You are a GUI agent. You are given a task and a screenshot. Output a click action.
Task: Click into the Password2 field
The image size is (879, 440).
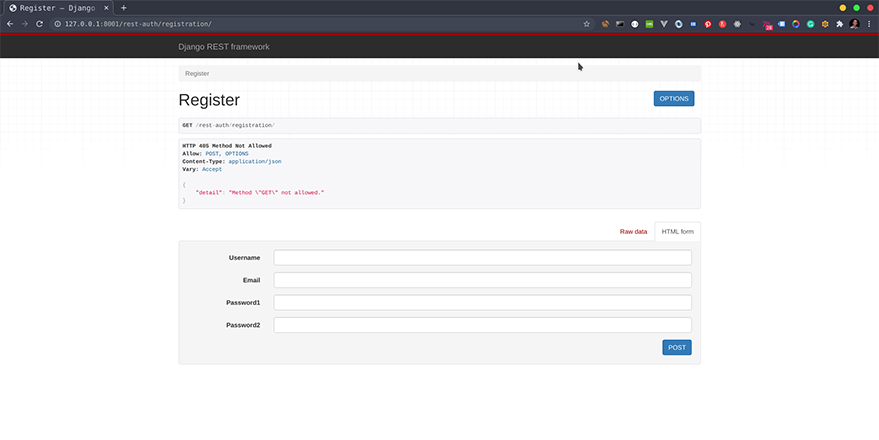(x=482, y=325)
